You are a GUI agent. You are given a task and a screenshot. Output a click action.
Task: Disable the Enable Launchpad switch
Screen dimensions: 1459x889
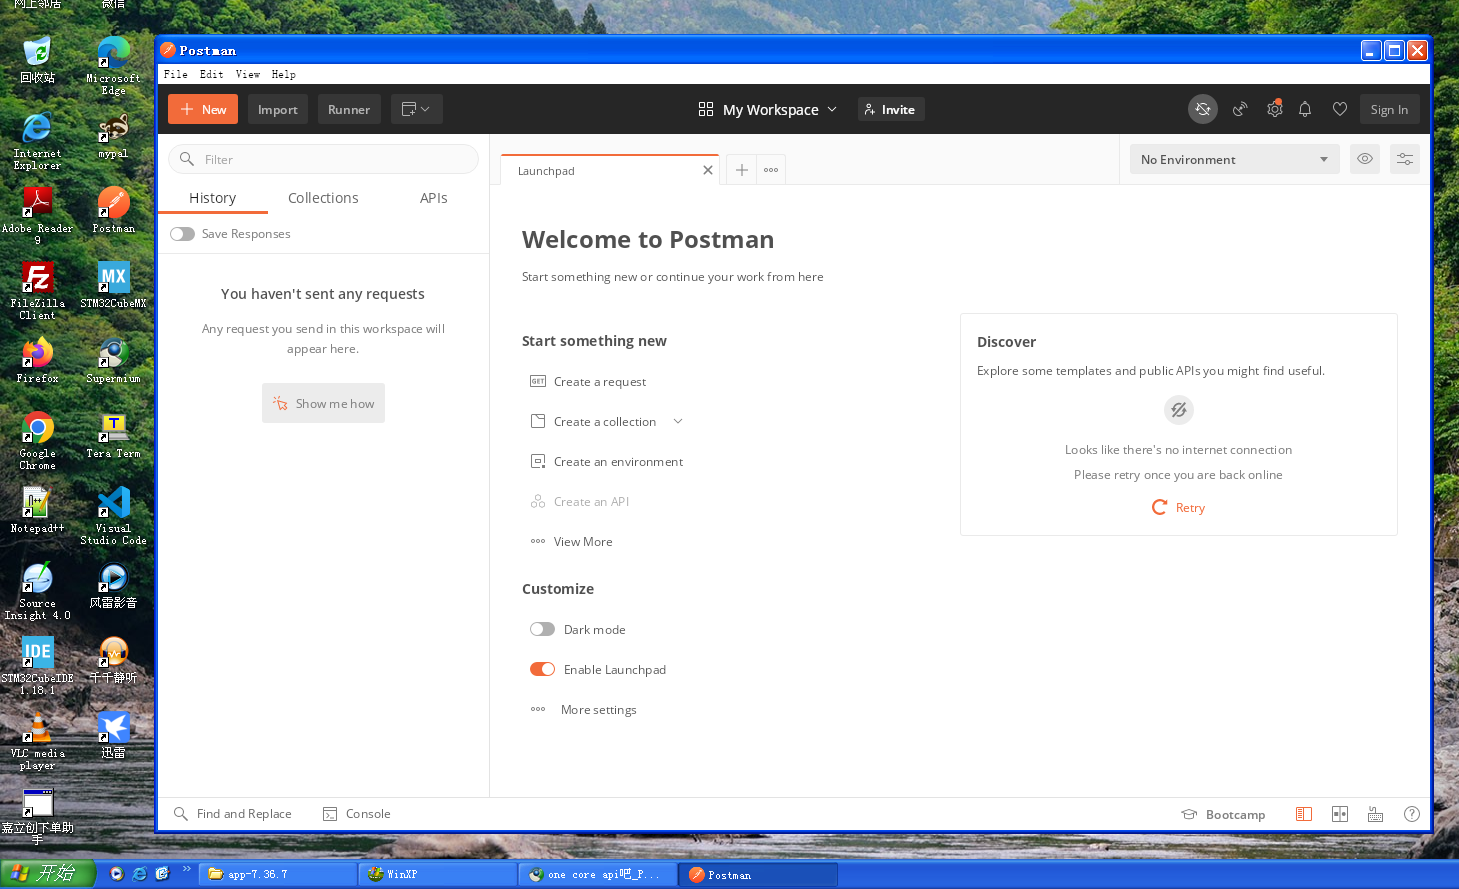pyautogui.click(x=542, y=669)
